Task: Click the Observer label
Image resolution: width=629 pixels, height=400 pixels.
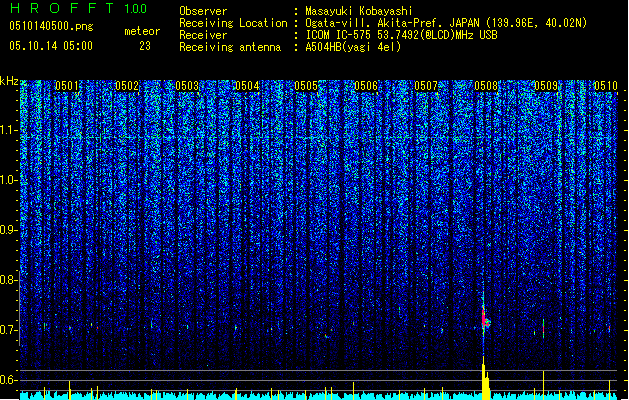Action: pos(203,11)
